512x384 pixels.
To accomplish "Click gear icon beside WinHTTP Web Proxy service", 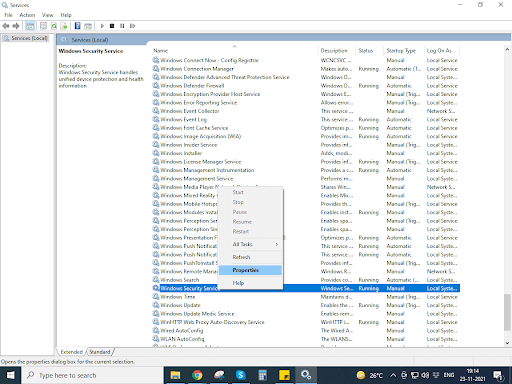I will pyautogui.click(x=156, y=322).
